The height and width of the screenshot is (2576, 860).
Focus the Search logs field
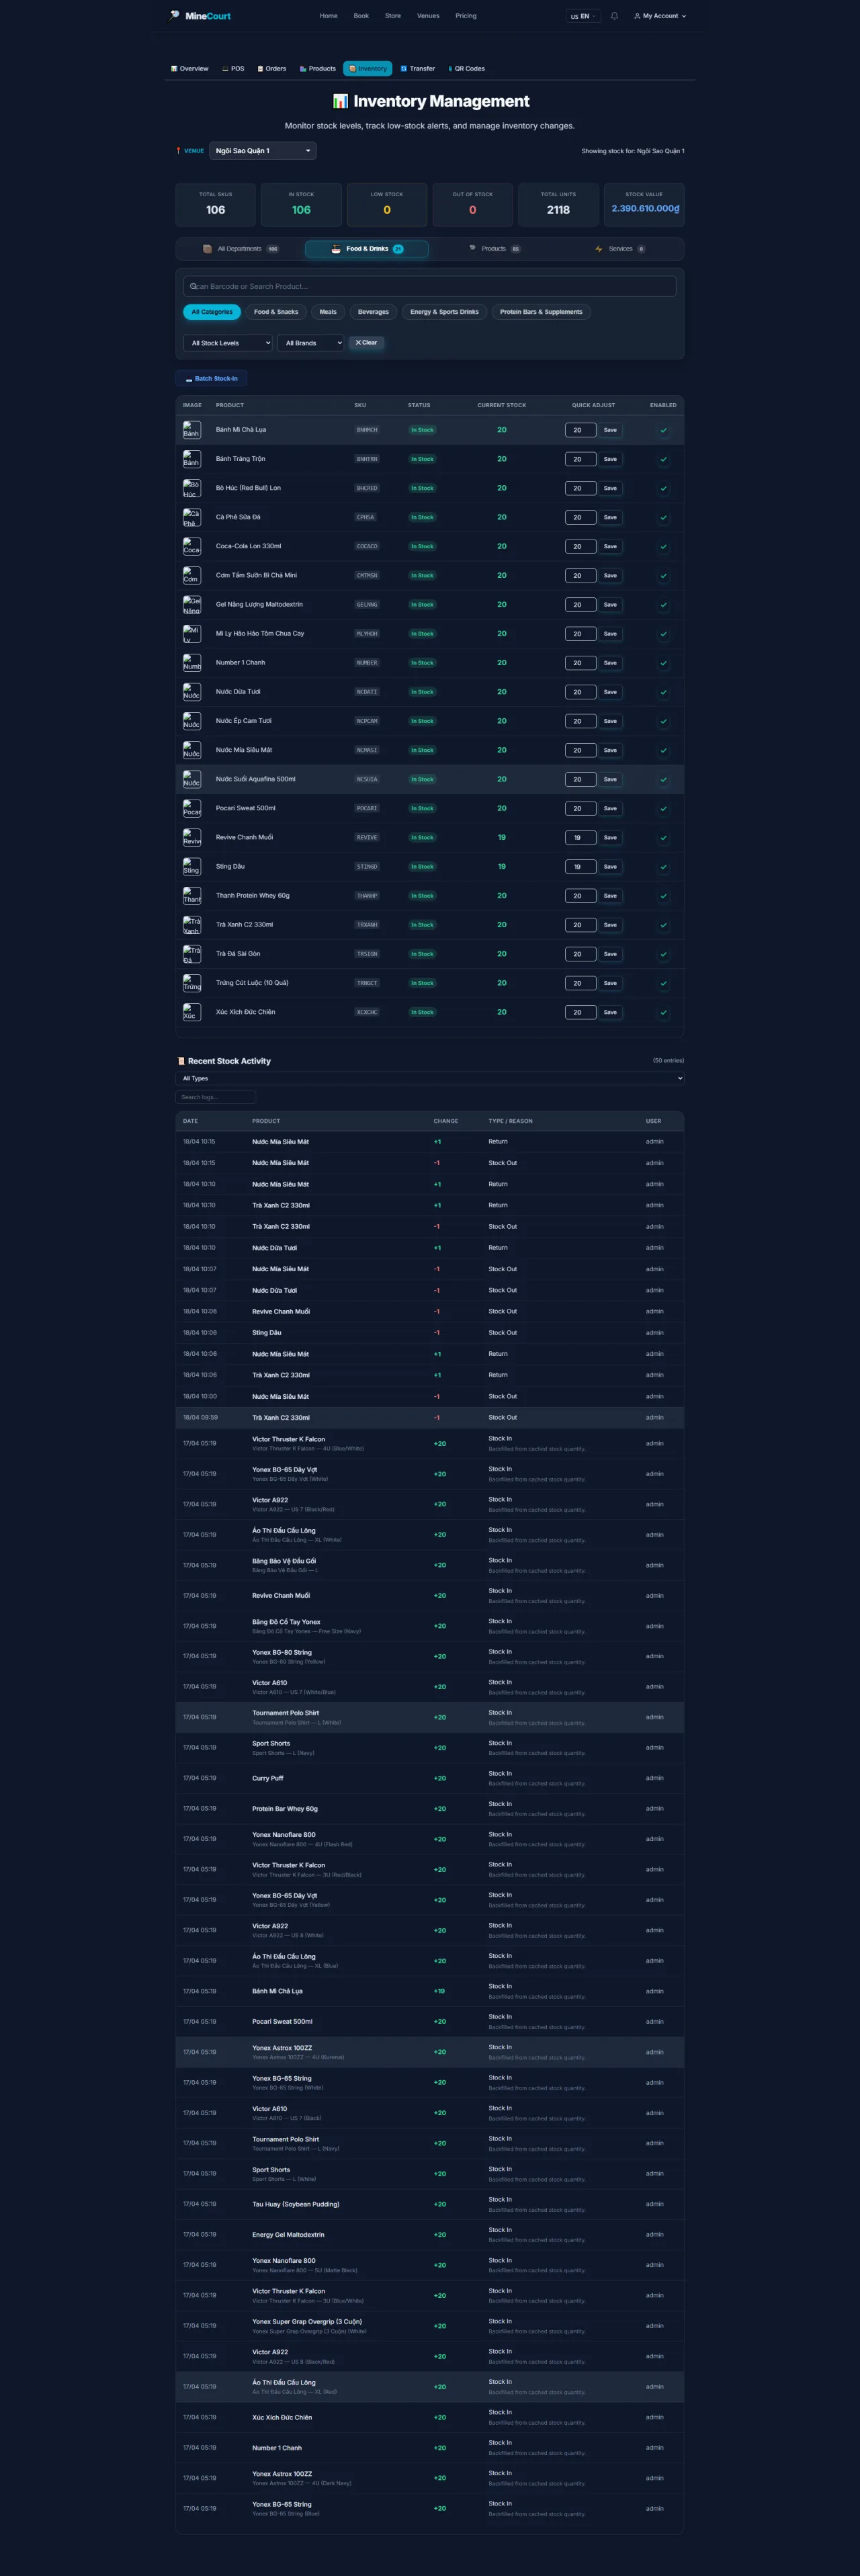tap(216, 1097)
